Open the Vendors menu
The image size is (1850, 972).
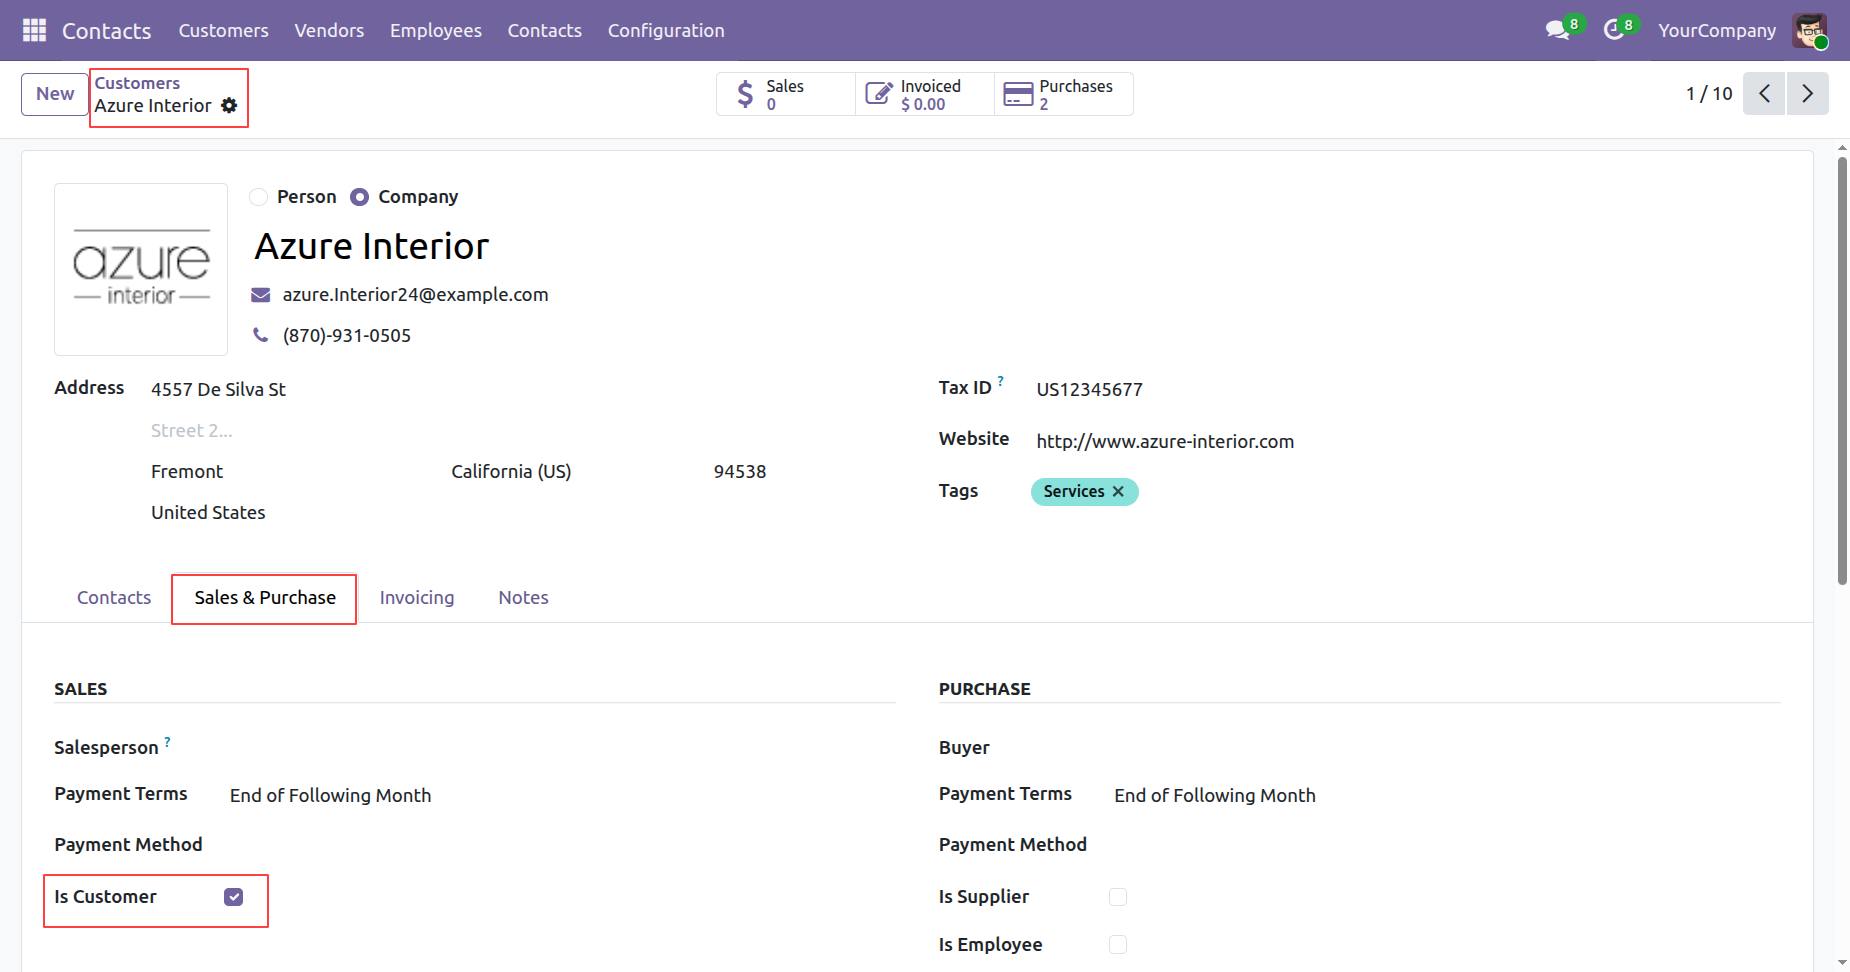[329, 31]
